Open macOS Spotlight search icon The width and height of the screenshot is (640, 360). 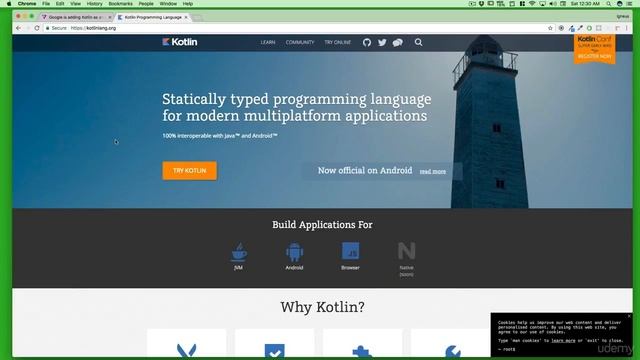tap(609, 4)
